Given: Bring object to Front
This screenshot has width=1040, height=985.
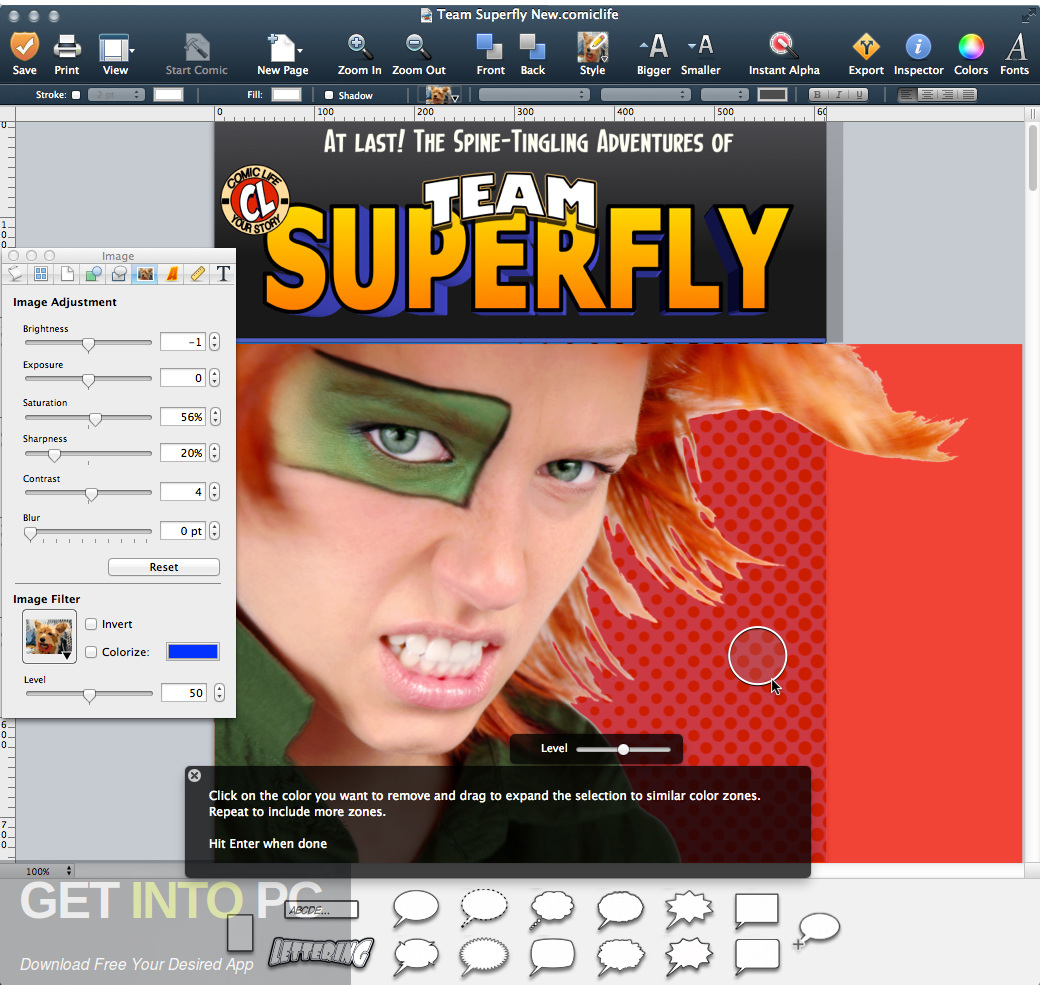Looking at the screenshot, I should [x=490, y=54].
